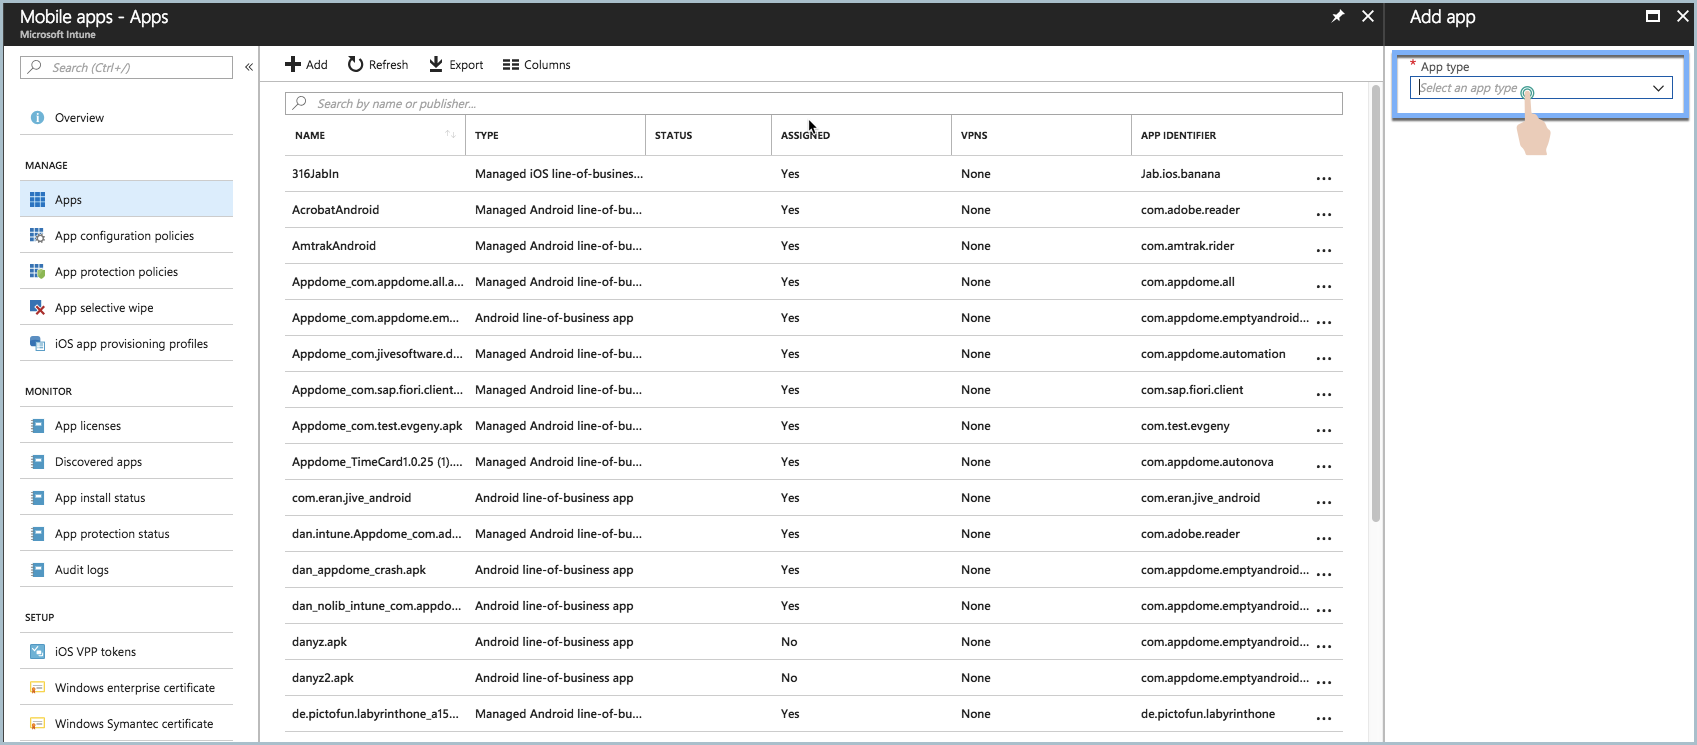Click the Windows Symantec certificate icon

point(37,724)
